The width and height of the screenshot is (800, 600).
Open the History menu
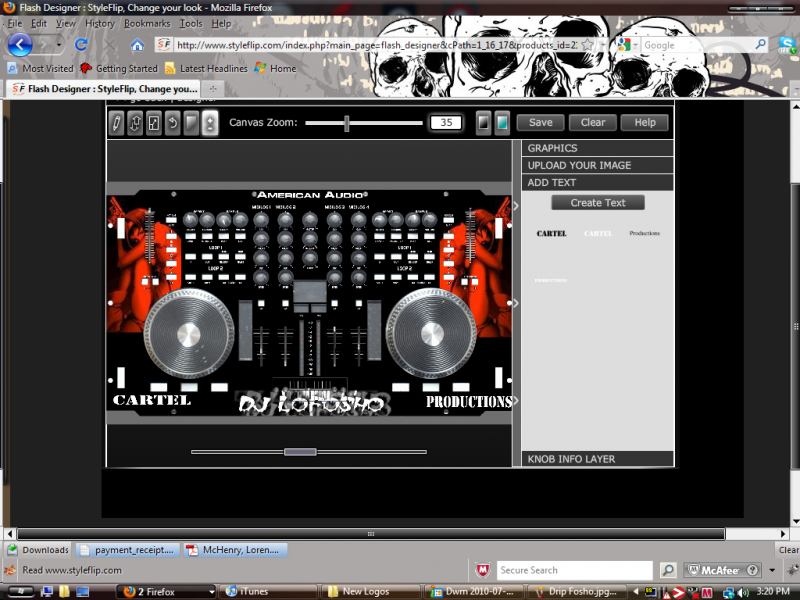(100, 23)
